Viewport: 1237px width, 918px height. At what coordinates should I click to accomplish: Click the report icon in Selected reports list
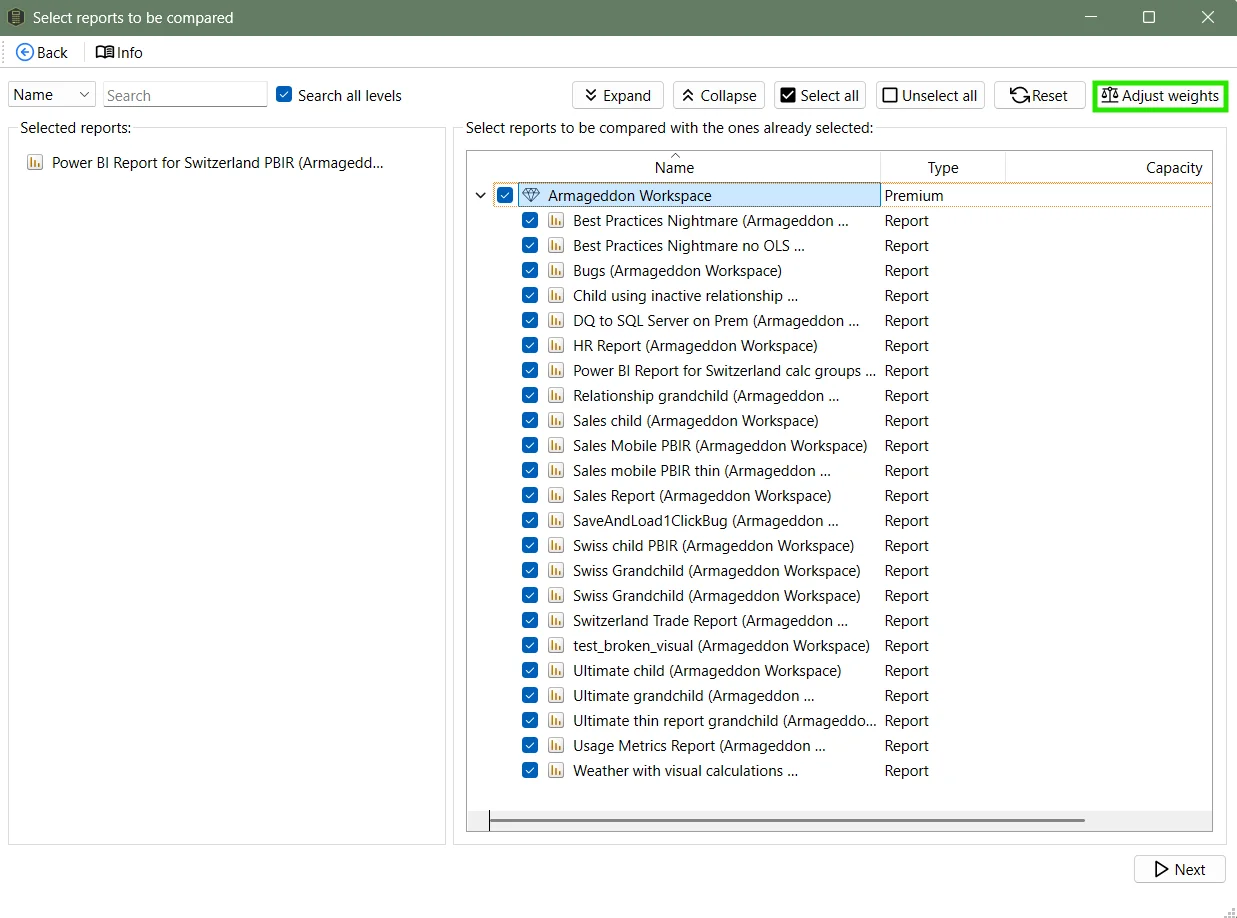point(35,162)
